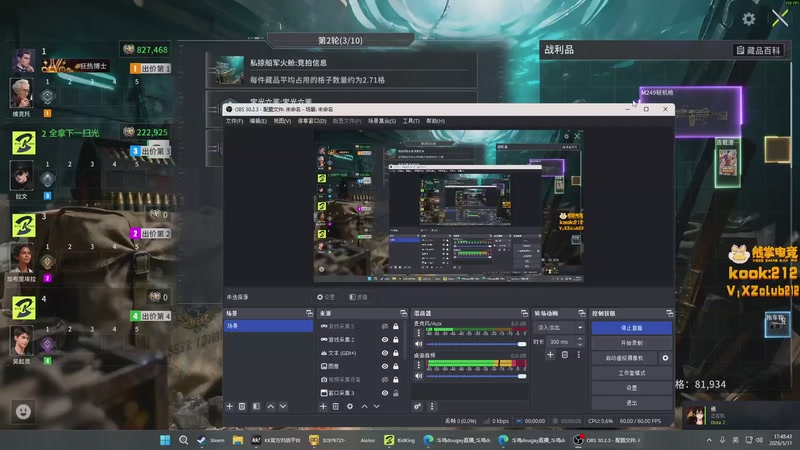Viewport: 800px width, 450px height.
Task: Increase transition duration with up arrow
Action: click(x=580, y=339)
